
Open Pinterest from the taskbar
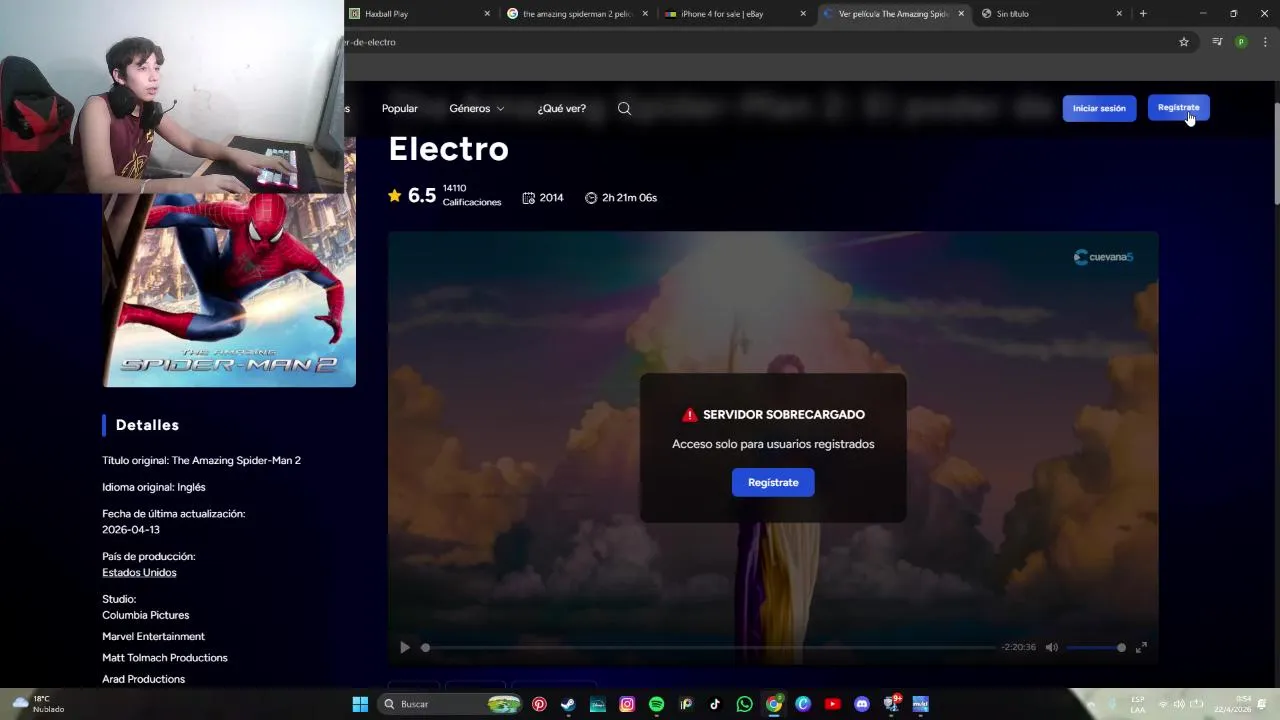(539, 704)
